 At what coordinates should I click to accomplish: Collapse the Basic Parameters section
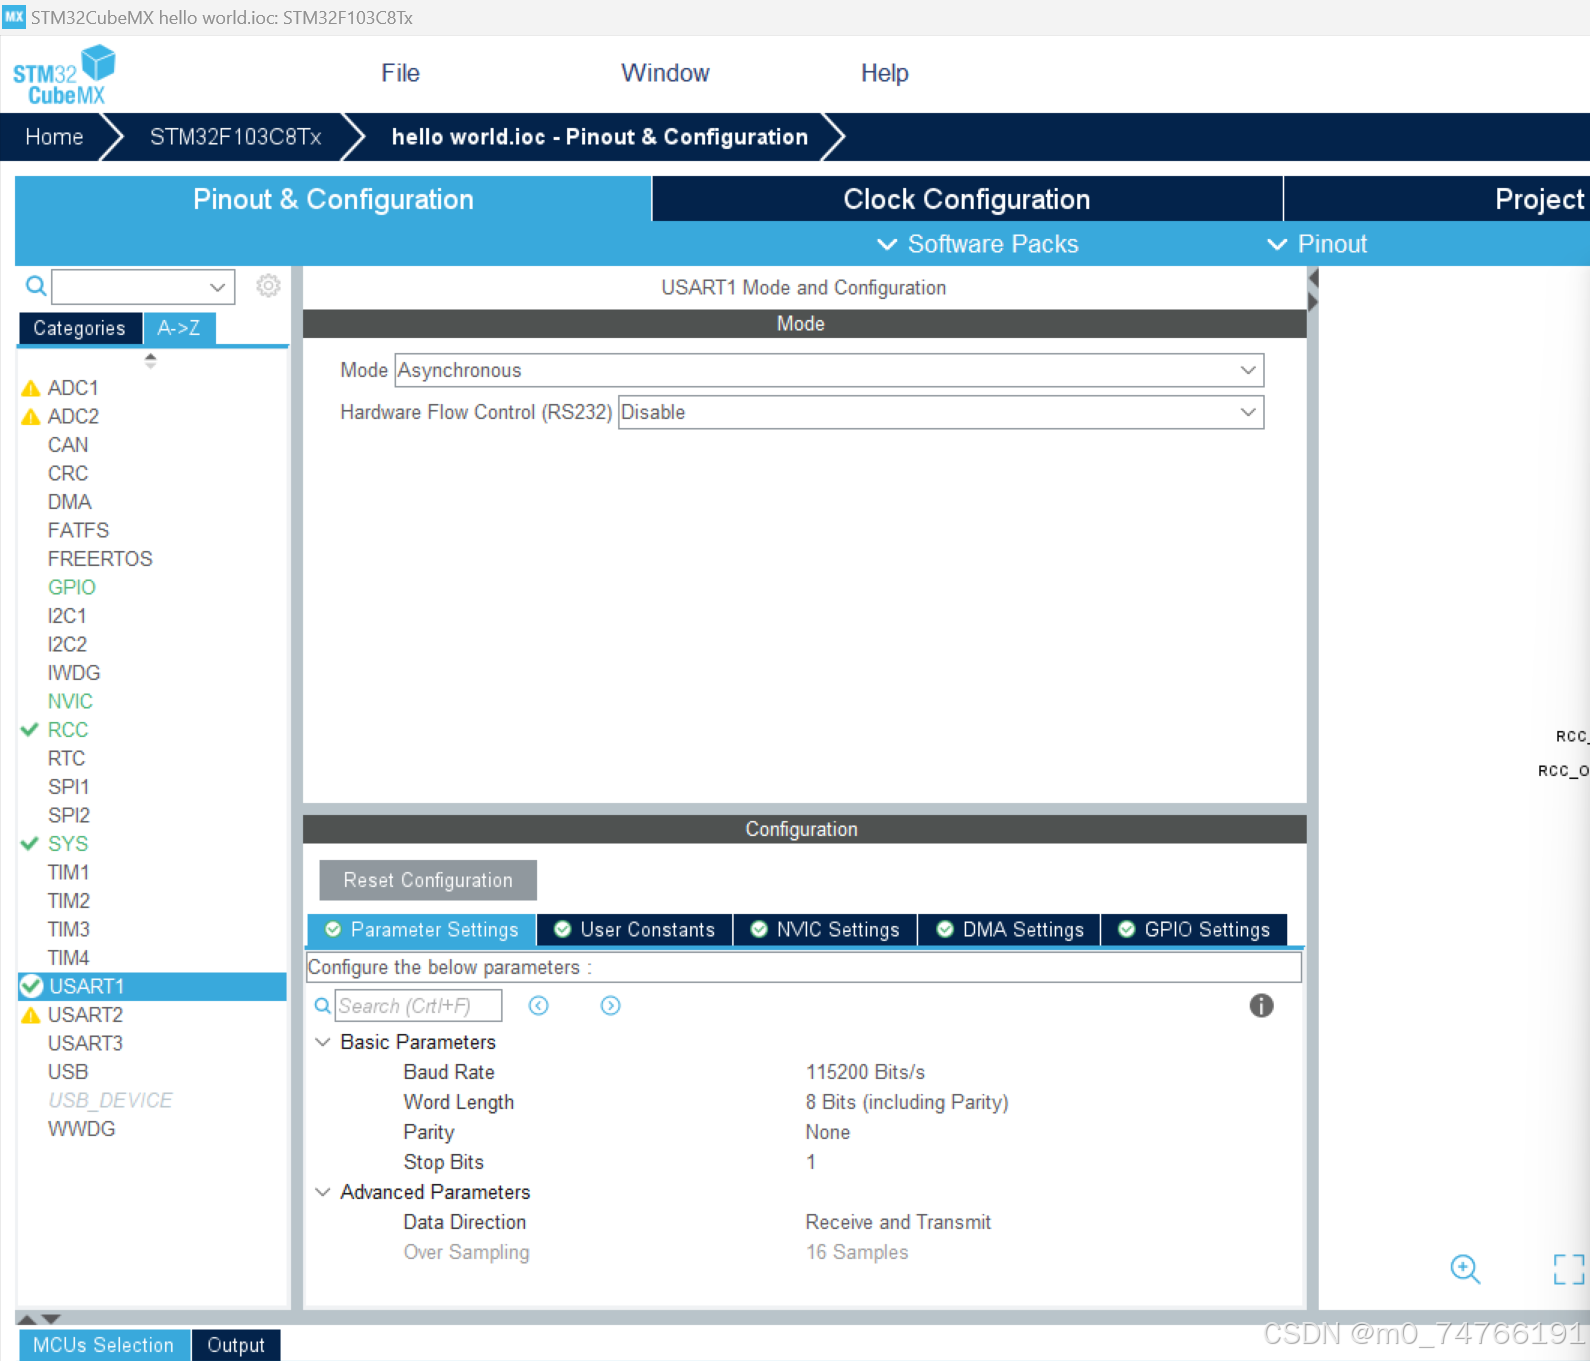pos(323,1042)
